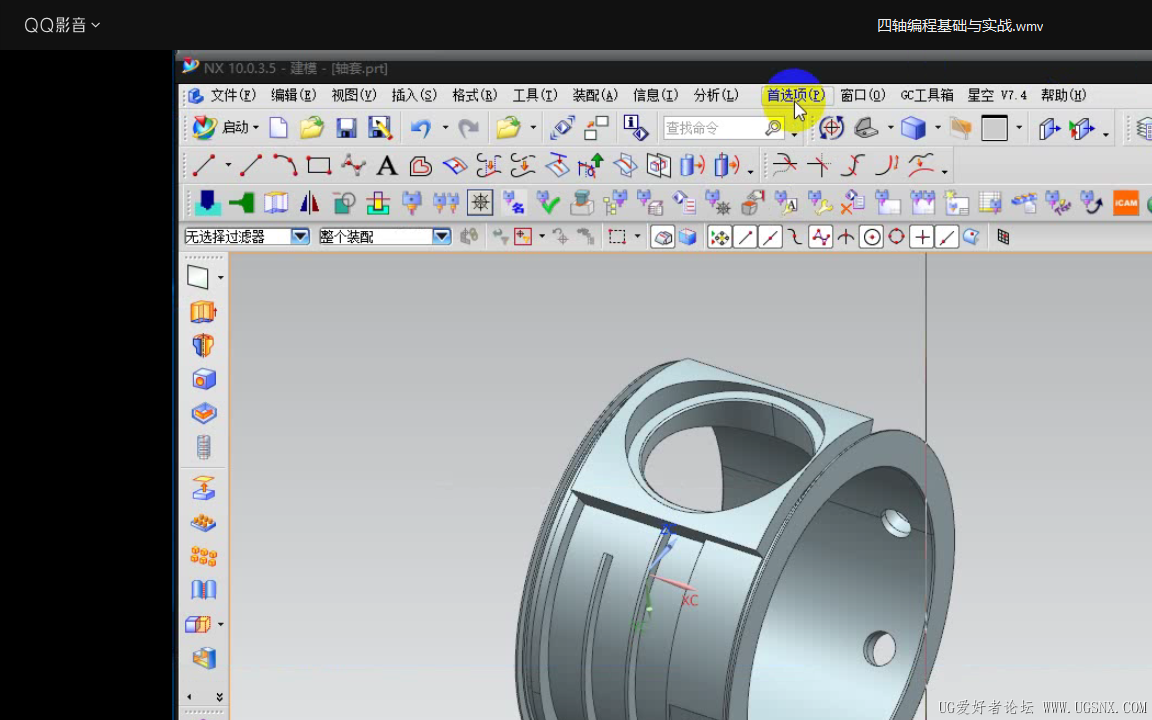
Task: Toggle the arc center snap point option
Action: tap(871, 237)
